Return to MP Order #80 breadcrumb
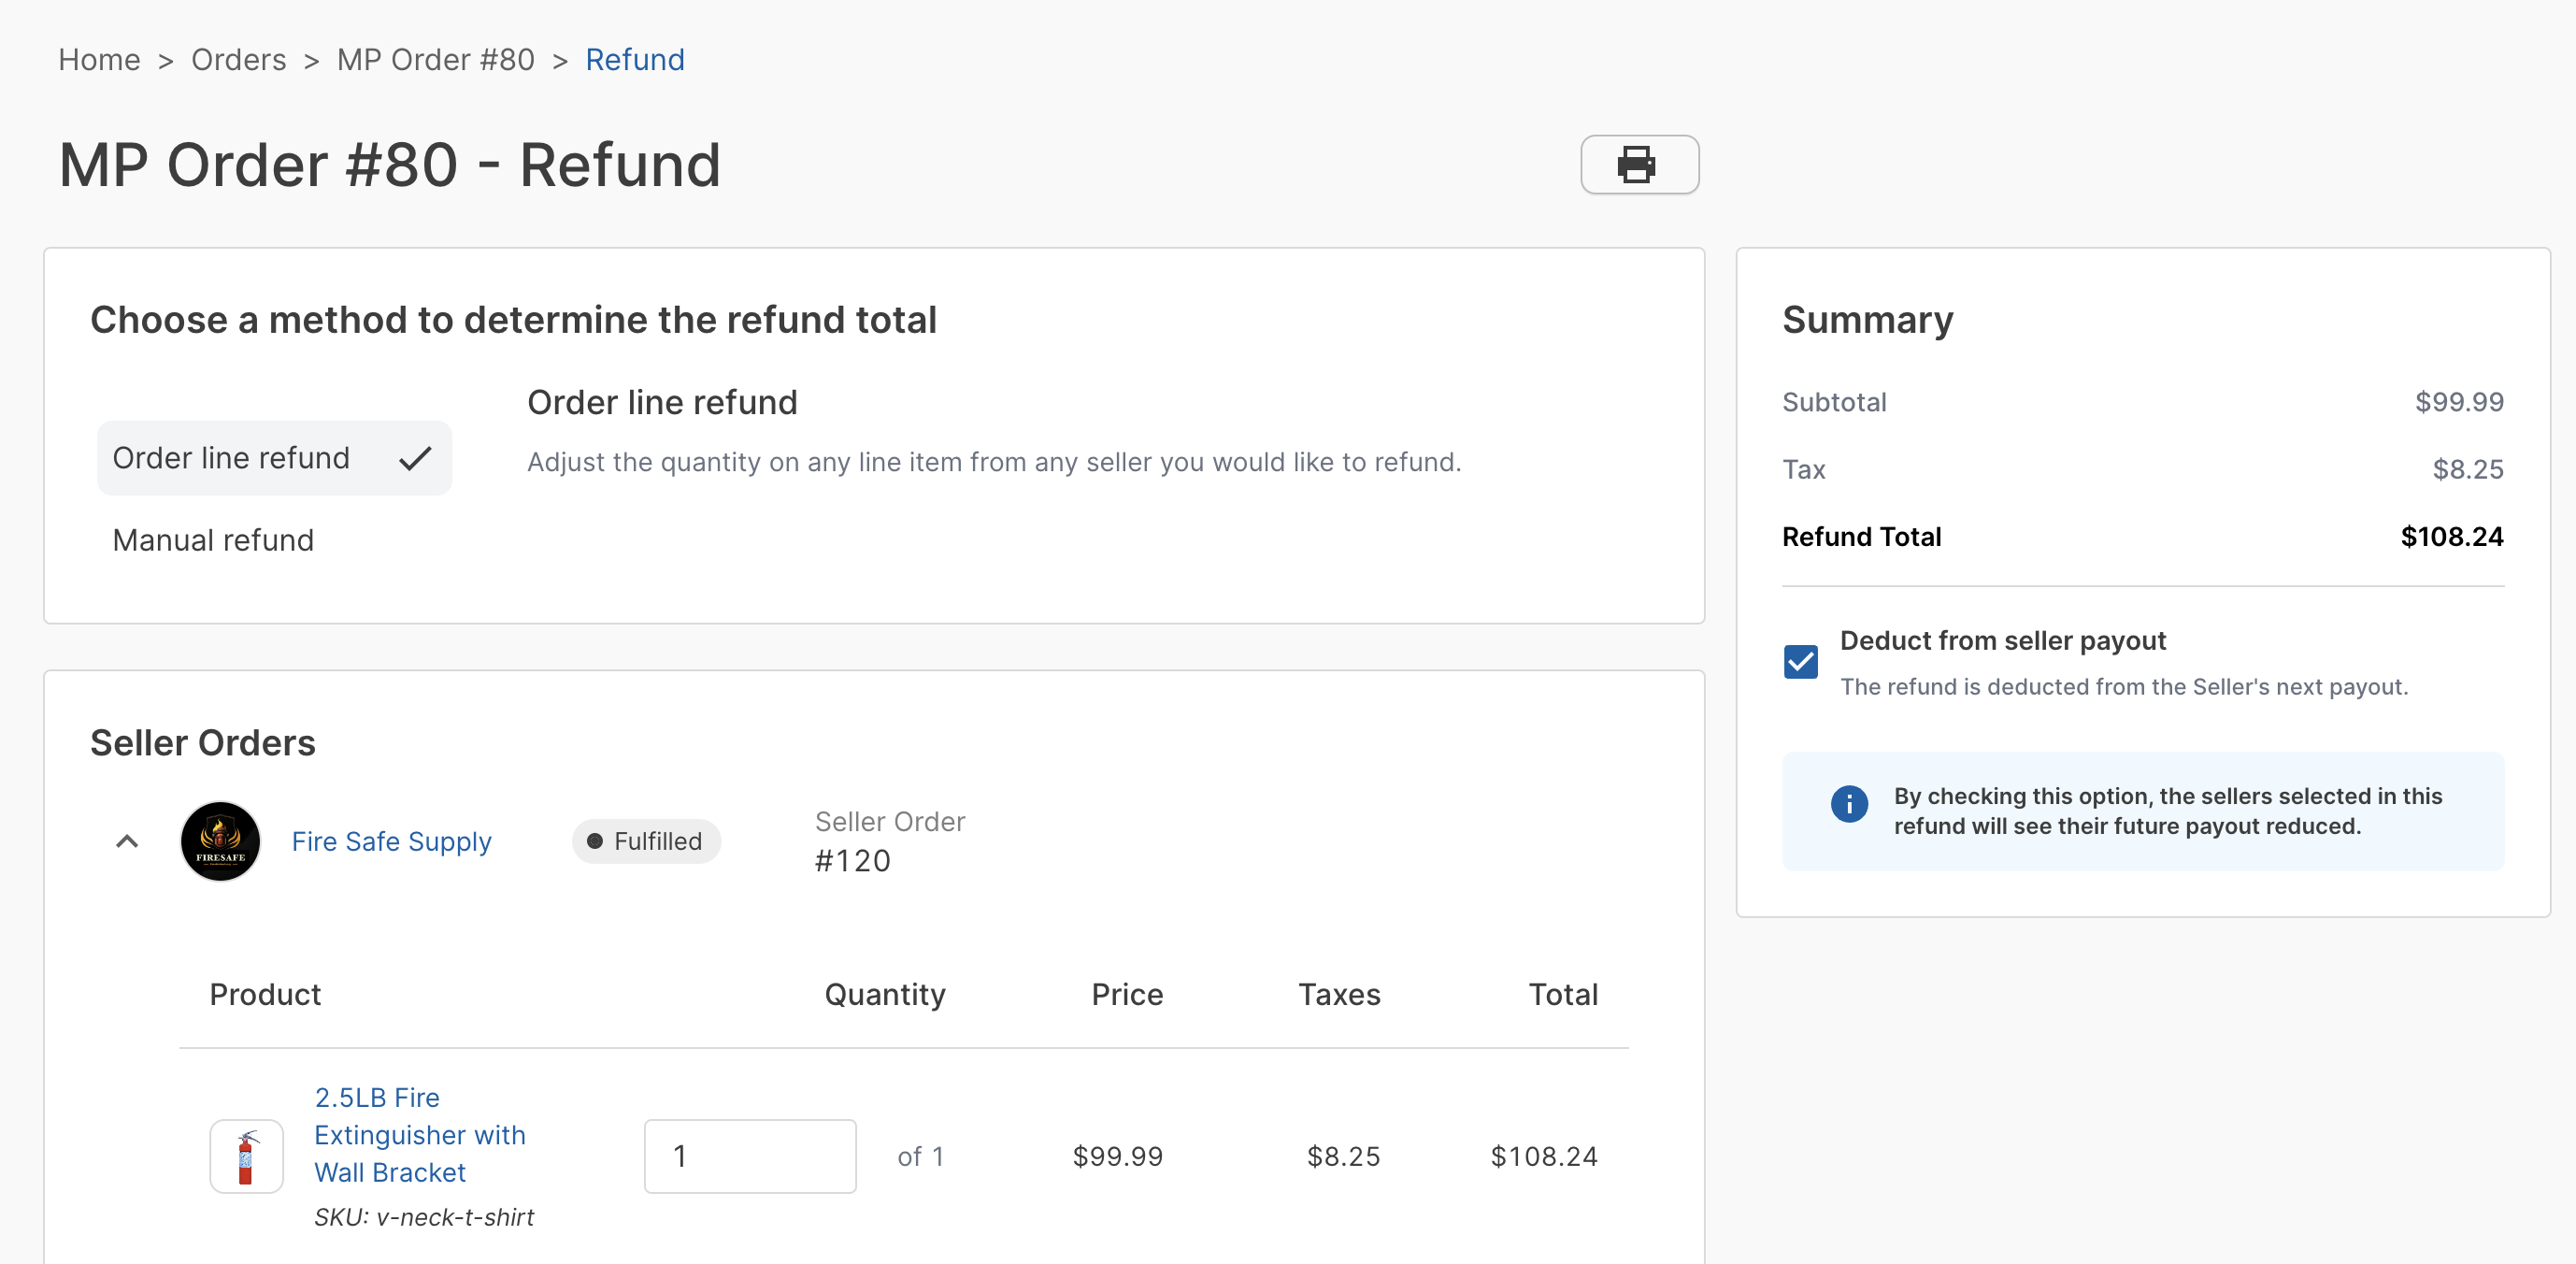 (435, 60)
